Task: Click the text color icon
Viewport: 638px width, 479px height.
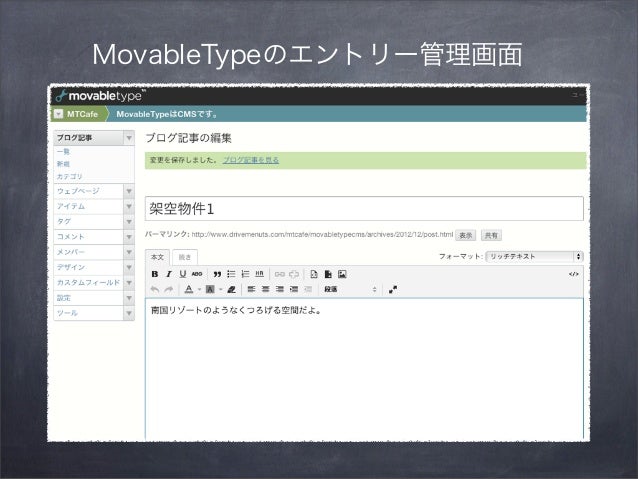Action: pyautogui.click(x=189, y=289)
